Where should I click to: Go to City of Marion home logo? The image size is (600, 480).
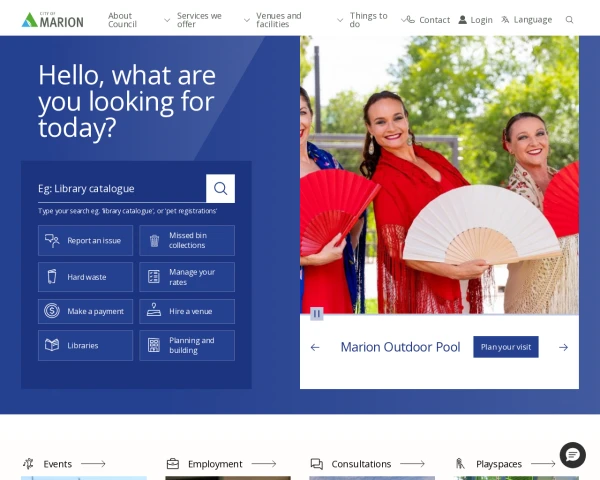[52, 20]
